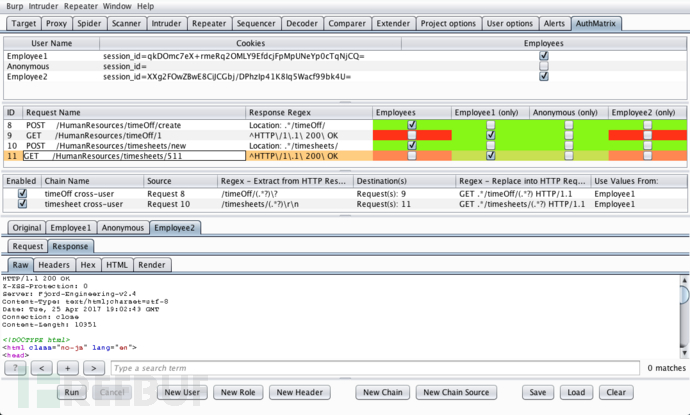Toggle Anonymous (only) checkbox for request 8
This screenshot has width=690, height=415.
point(569,125)
